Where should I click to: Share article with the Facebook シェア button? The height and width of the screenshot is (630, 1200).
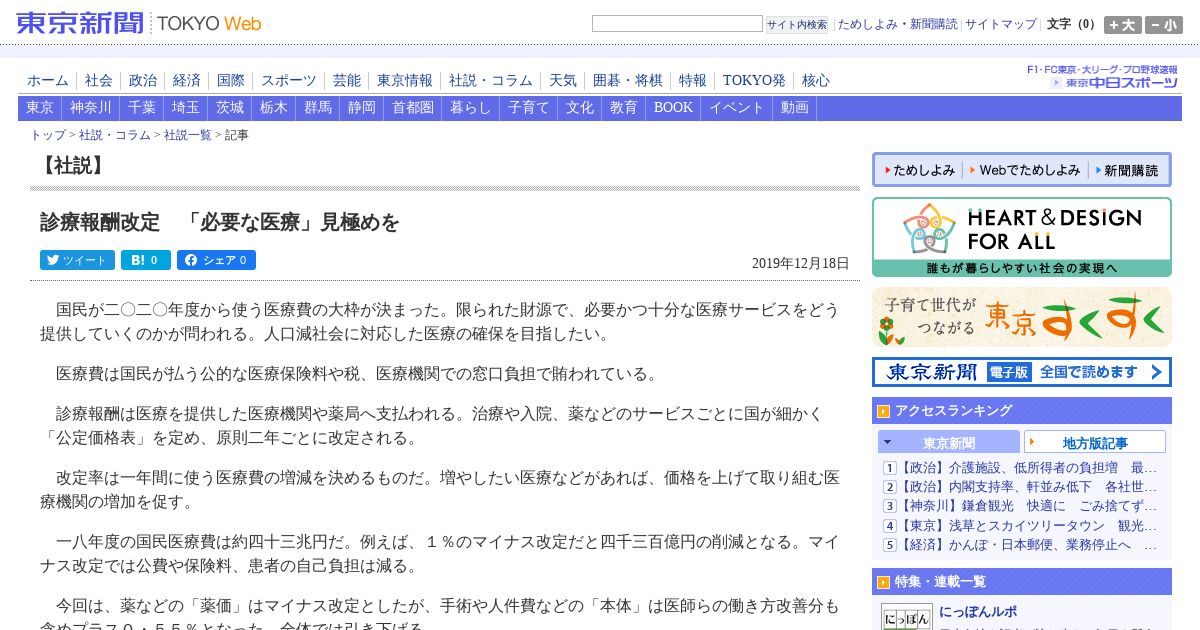[x=216, y=260]
